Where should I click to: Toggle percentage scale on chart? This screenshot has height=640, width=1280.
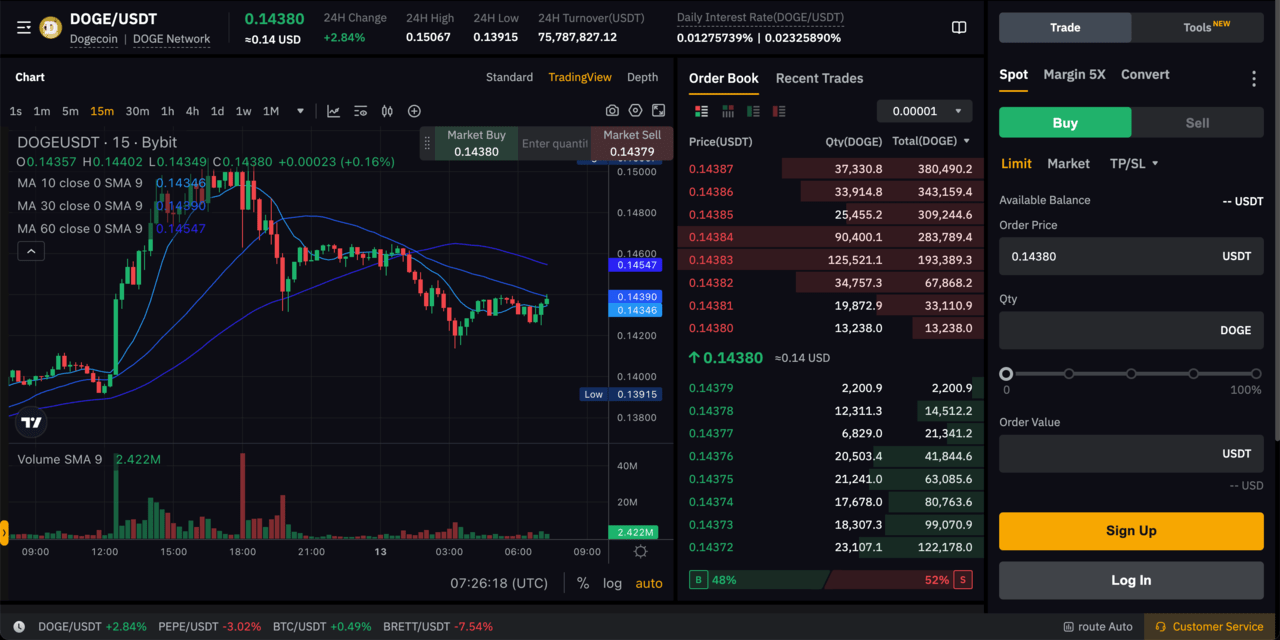583,583
